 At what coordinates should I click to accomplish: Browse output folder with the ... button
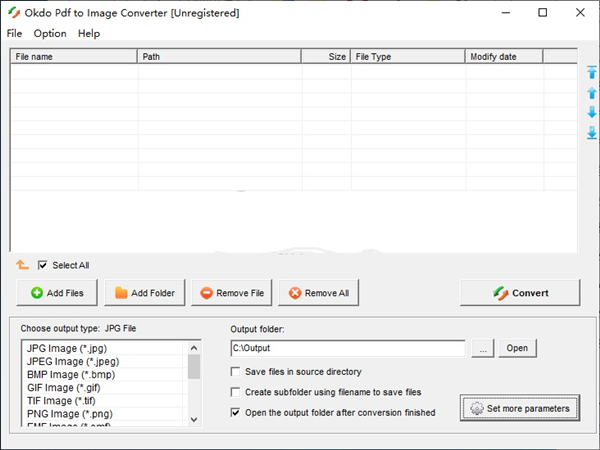[483, 348]
